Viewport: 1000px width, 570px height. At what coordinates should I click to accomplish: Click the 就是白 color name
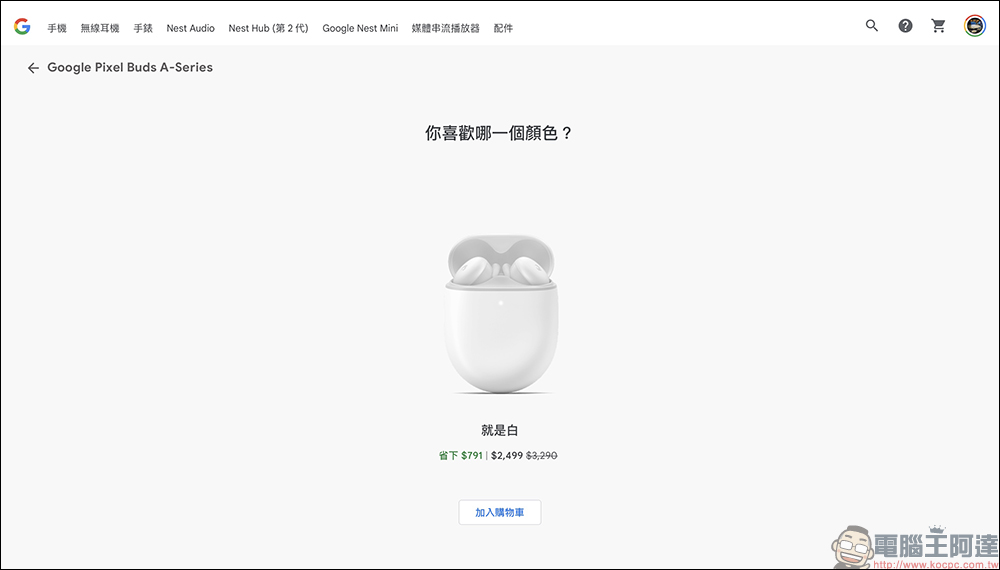click(x=500, y=430)
